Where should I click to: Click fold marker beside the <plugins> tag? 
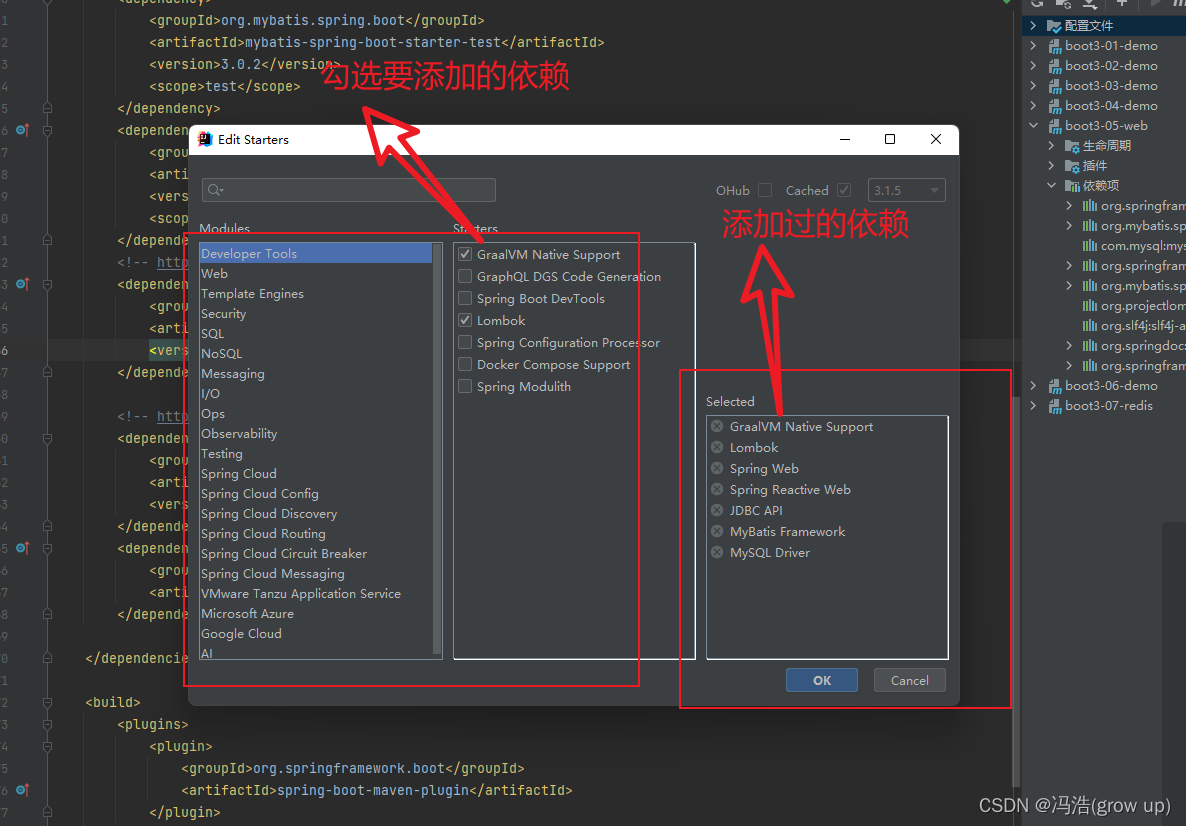[48, 725]
